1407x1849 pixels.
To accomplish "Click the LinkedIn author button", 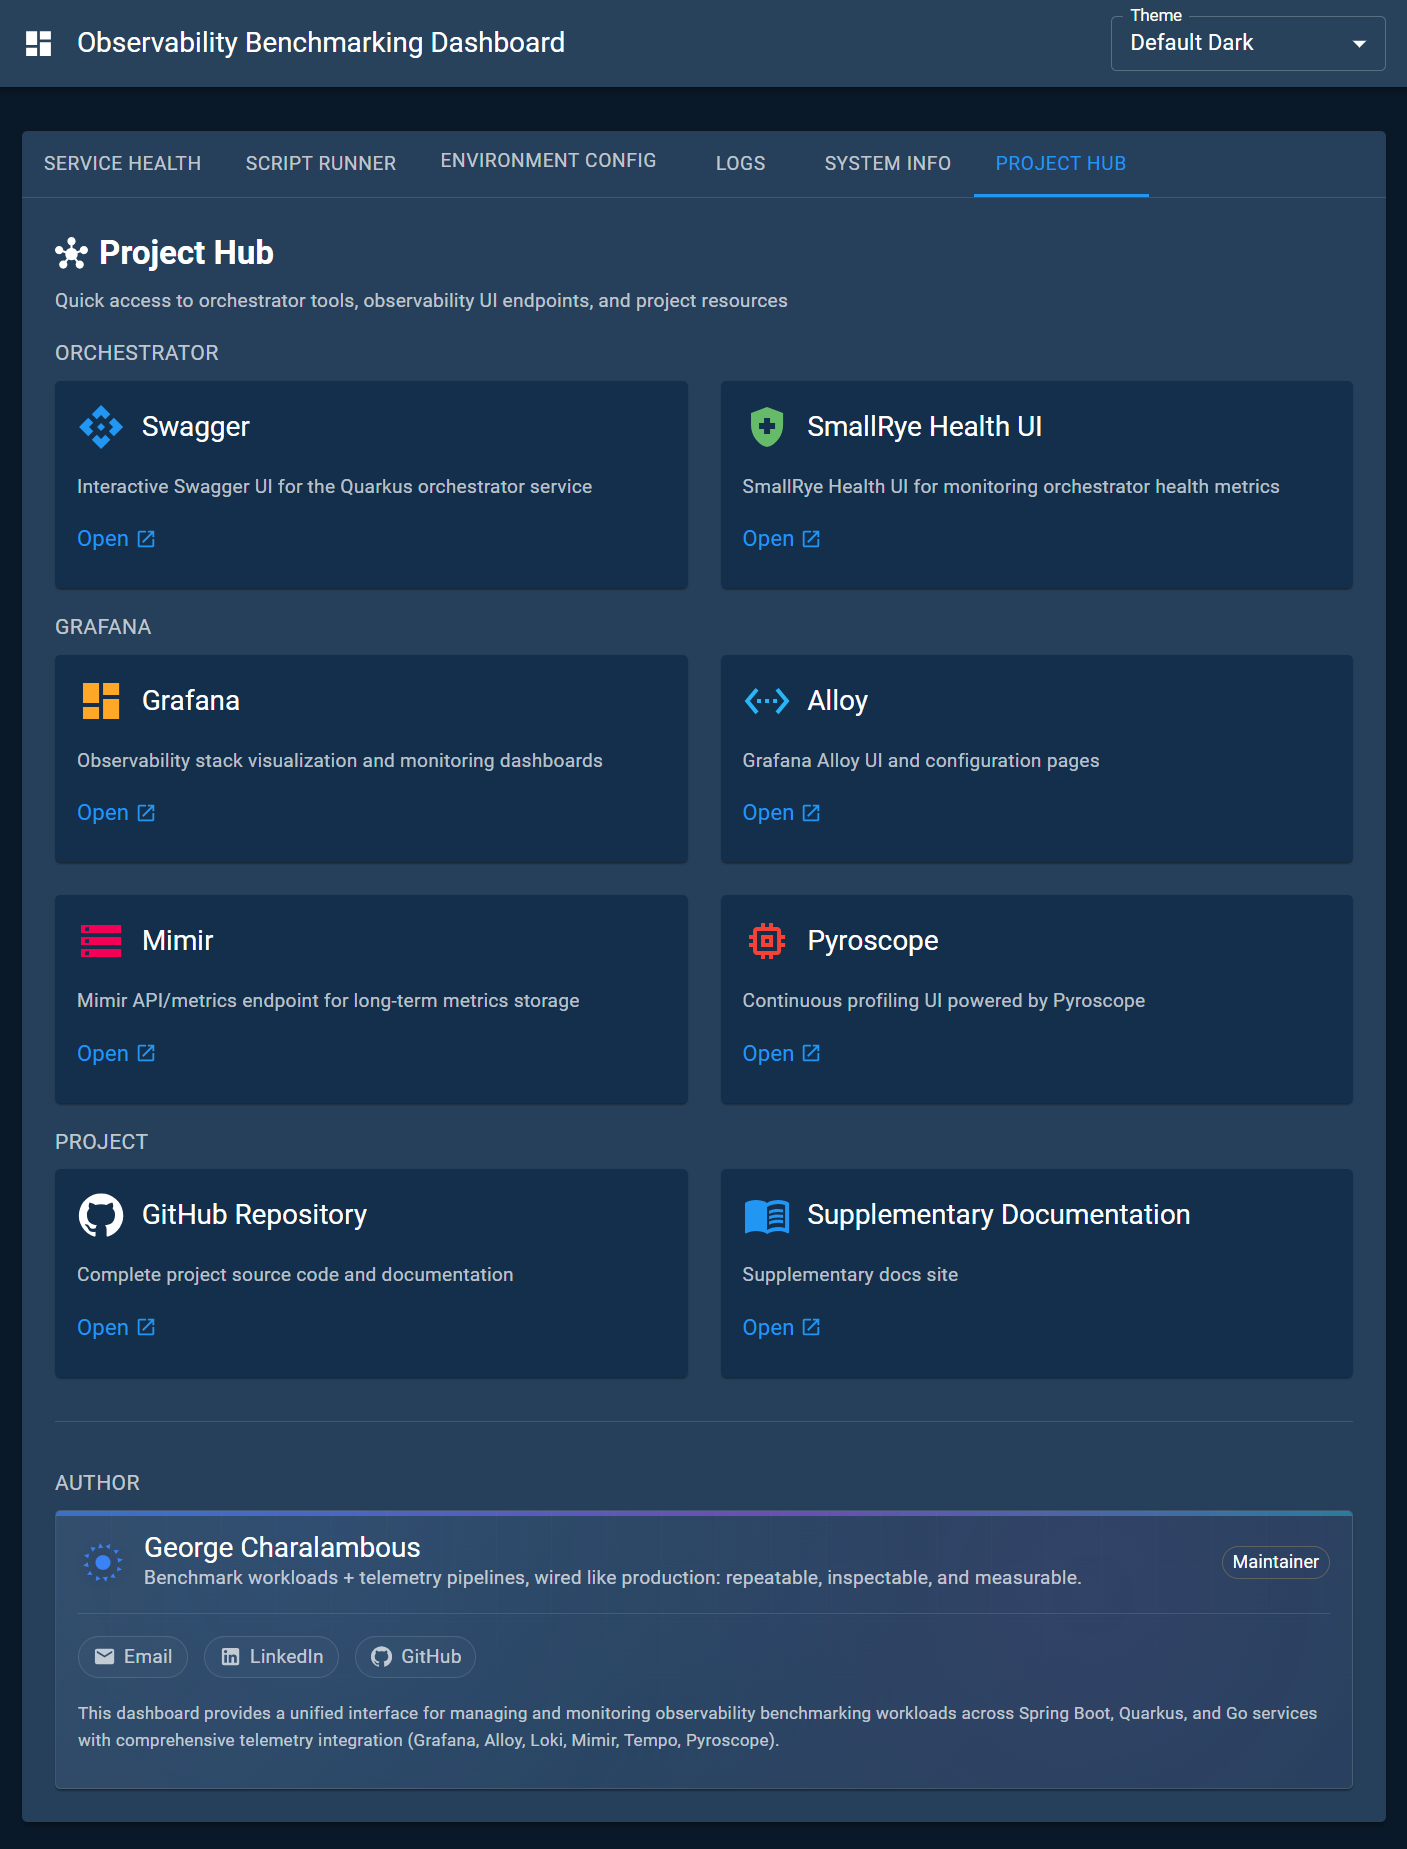I will coord(272,1657).
